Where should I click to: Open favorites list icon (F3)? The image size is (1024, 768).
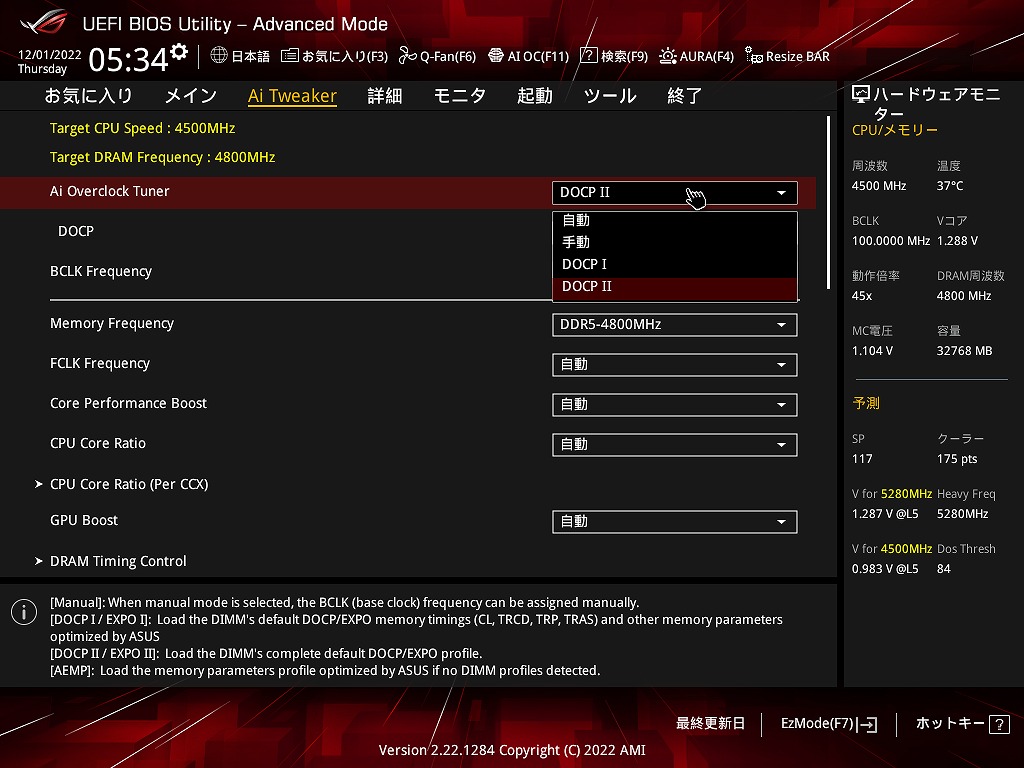(x=289, y=56)
